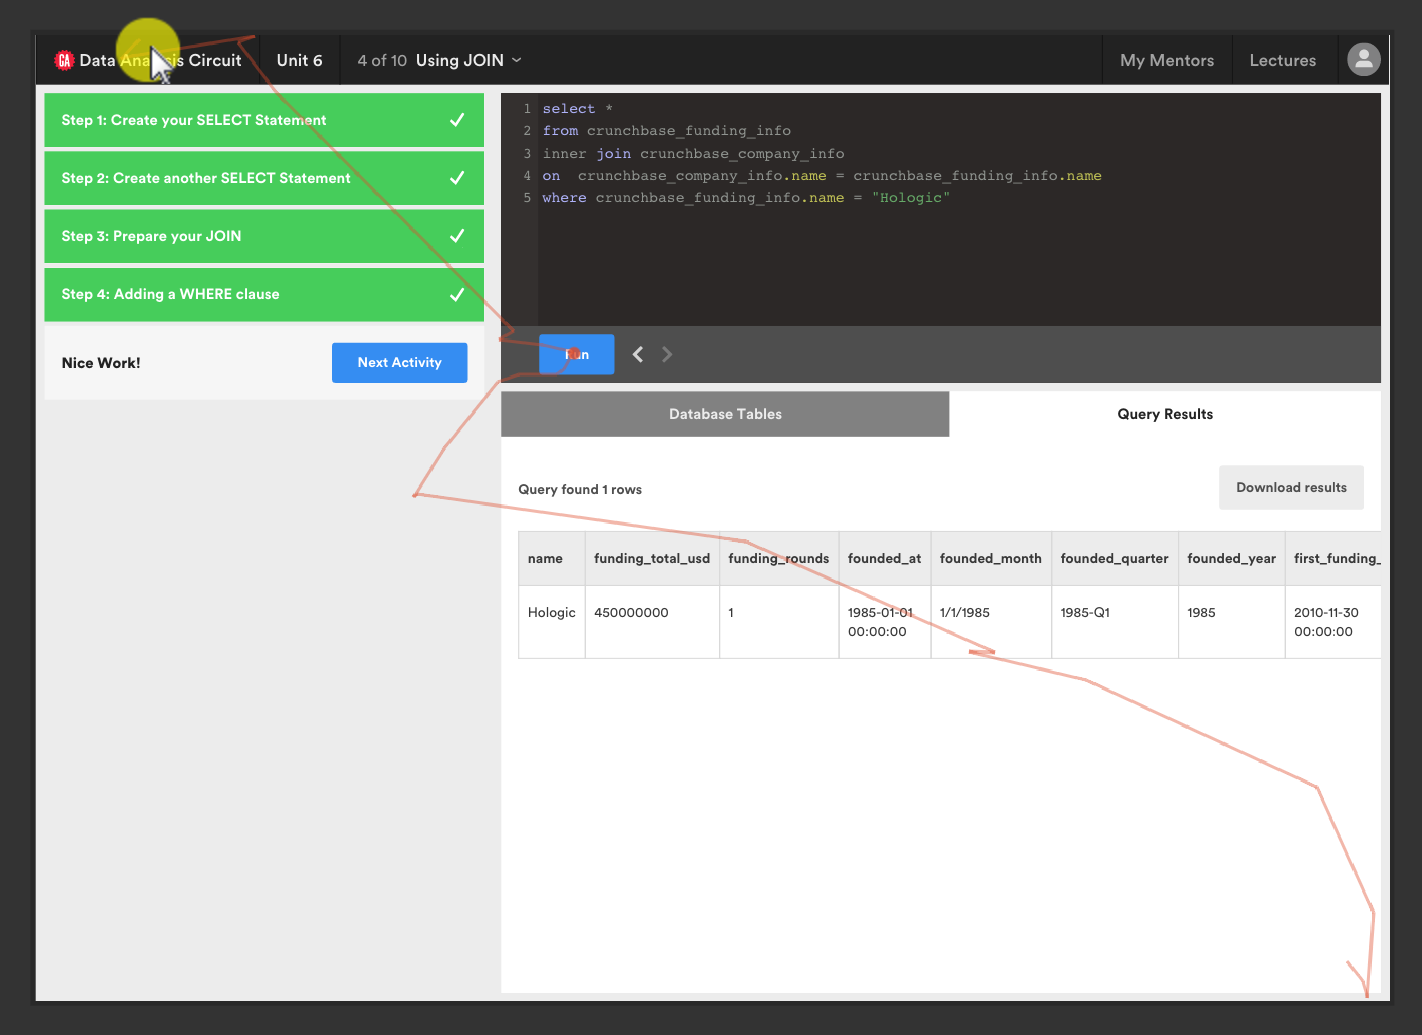Image resolution: width=1422 pixels, height=1035 pixels.
Task: Click the Step 4 checkmark icon
Action: (457, 294)
